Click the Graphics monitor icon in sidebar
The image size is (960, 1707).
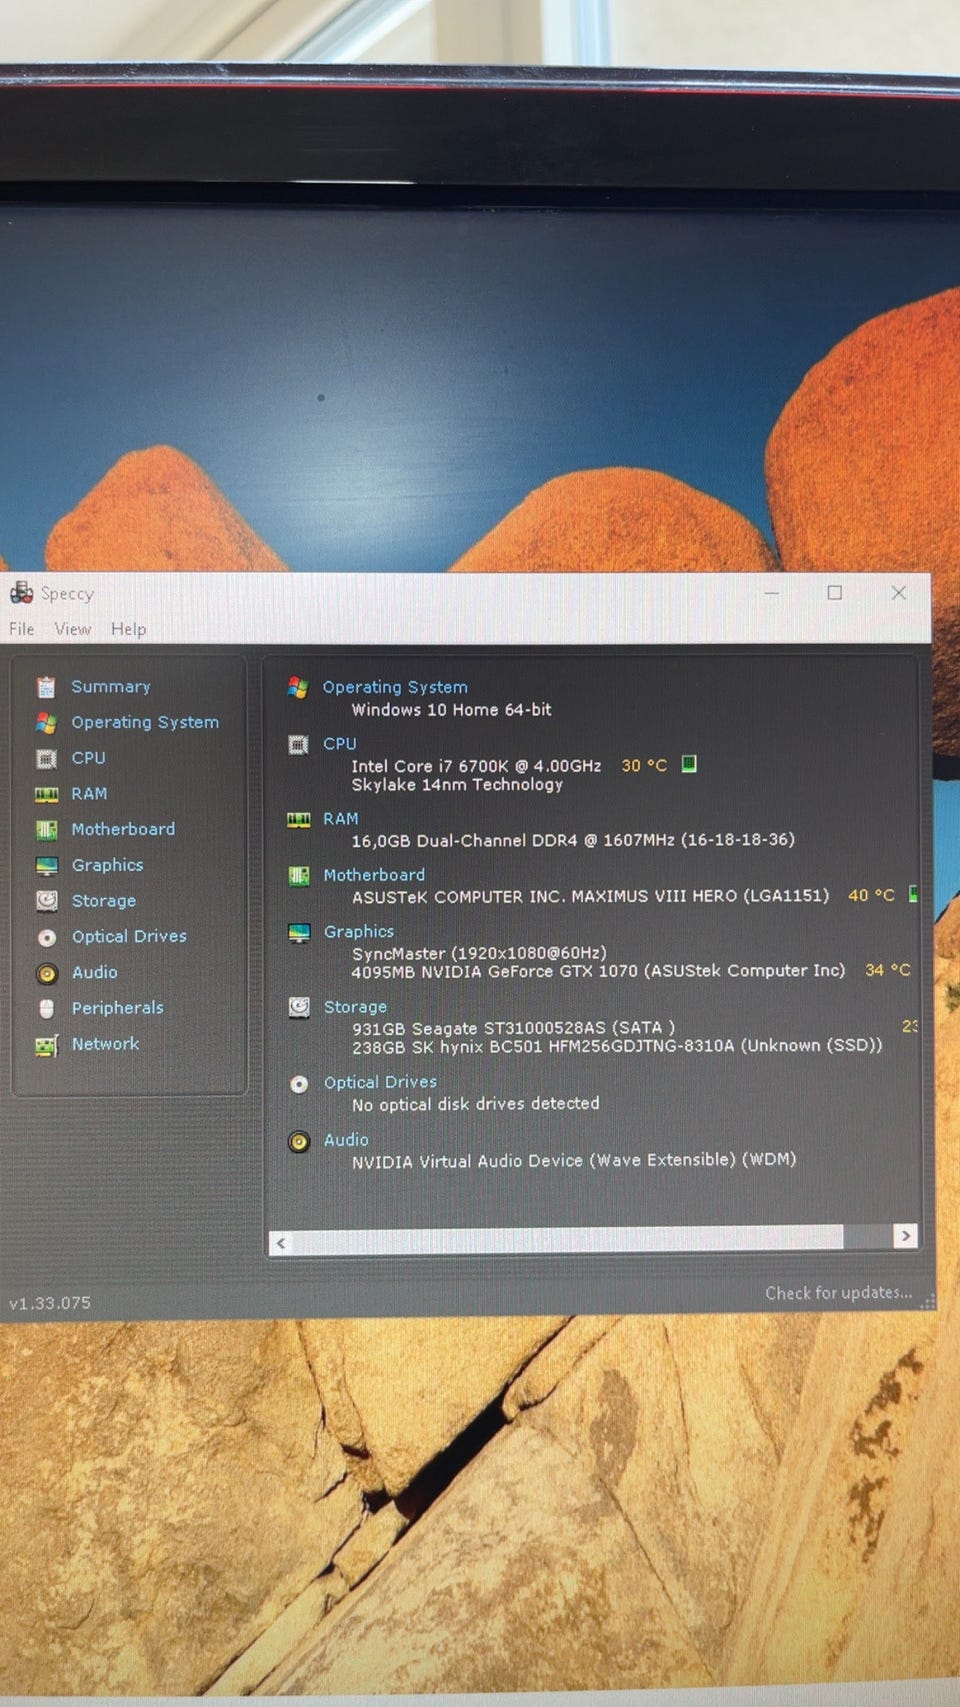coord(46,865)
